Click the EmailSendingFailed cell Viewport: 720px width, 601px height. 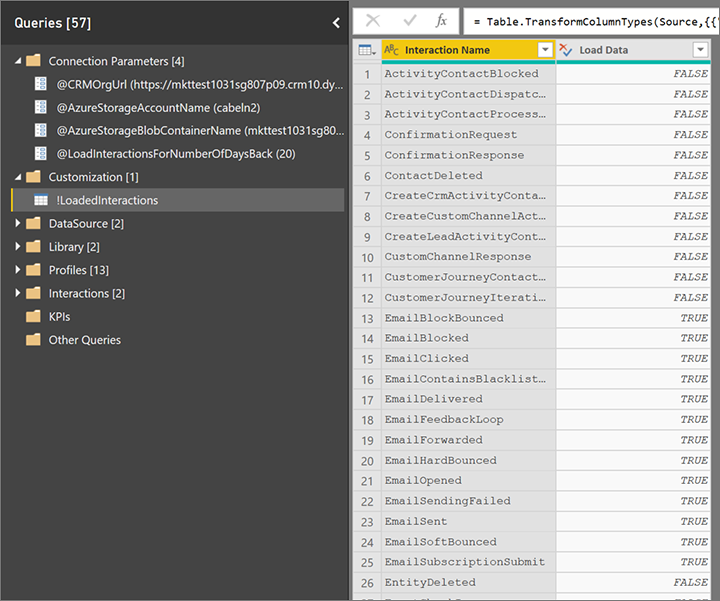468,501
